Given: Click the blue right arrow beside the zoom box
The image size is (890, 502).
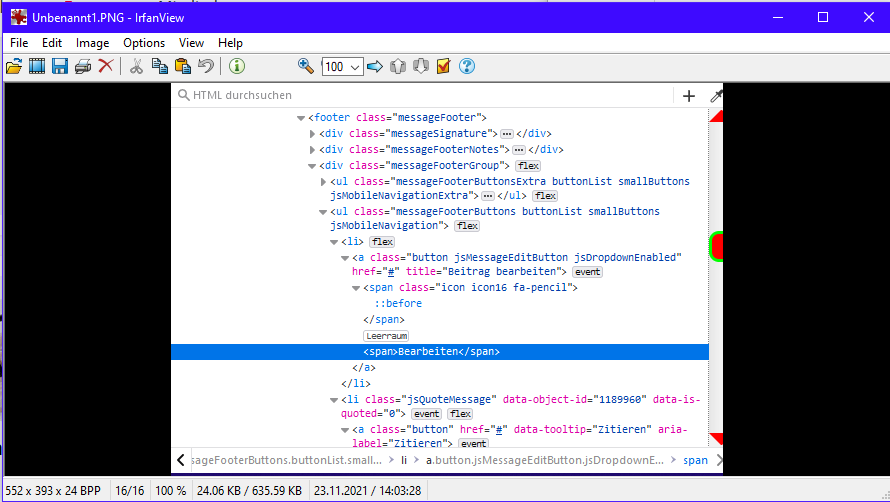Looking at the screenshot, I should (x=375, y=66).
